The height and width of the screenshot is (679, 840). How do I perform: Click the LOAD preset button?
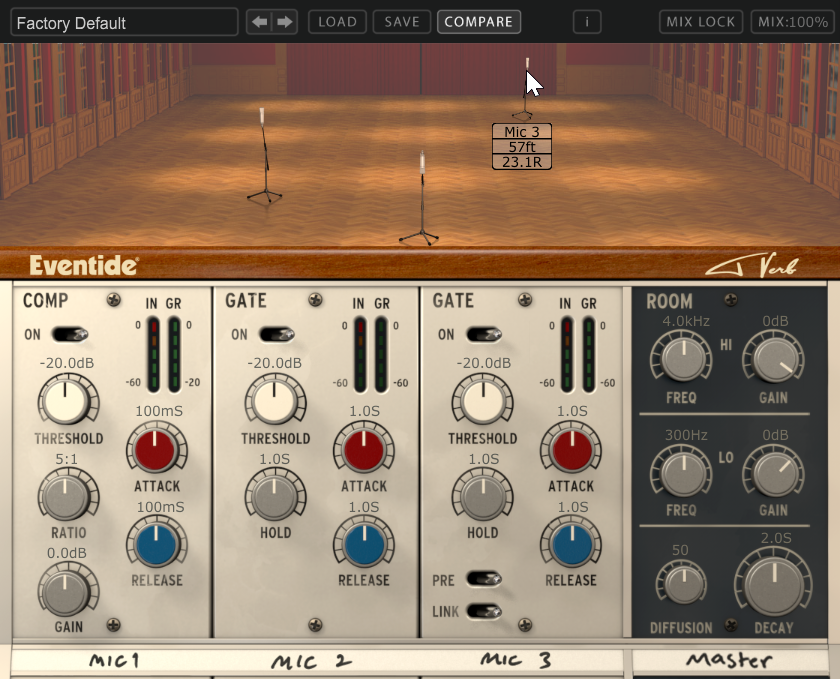[337, 21]
